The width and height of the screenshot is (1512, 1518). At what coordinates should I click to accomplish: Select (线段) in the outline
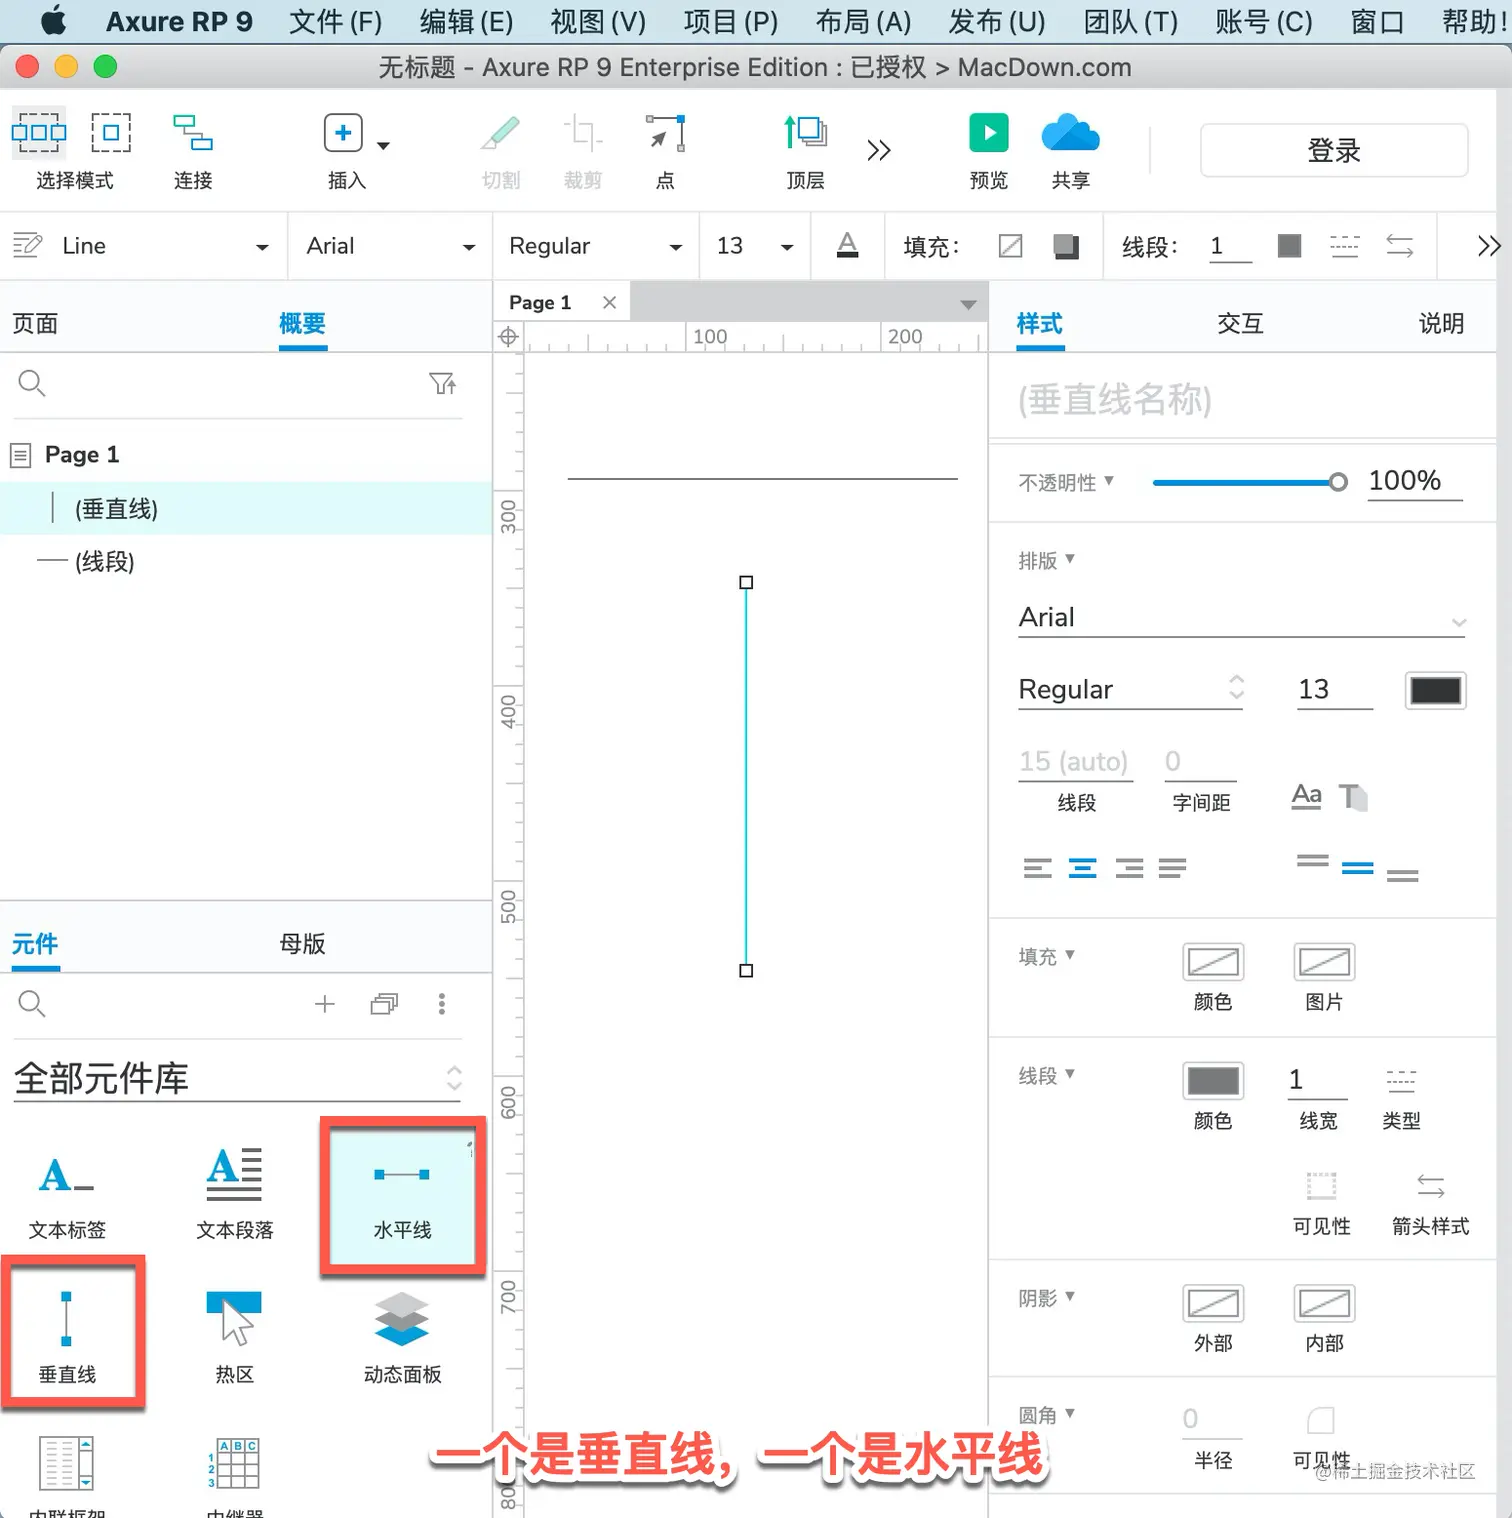click(245, 562)
